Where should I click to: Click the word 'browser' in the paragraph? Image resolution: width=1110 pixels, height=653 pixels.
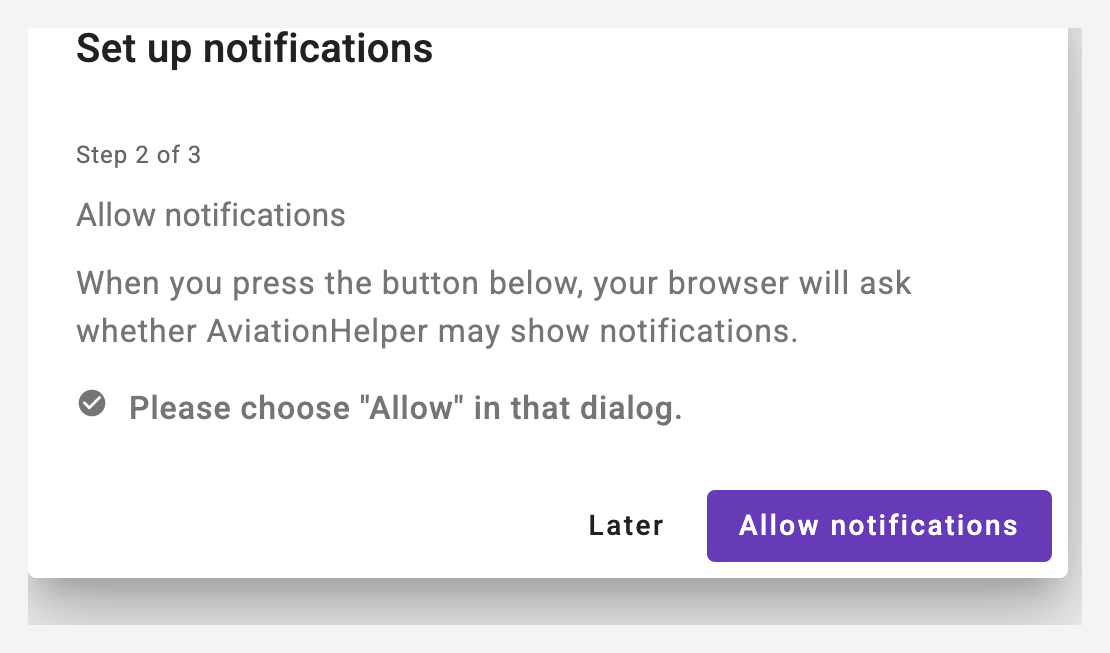[728, 283]
